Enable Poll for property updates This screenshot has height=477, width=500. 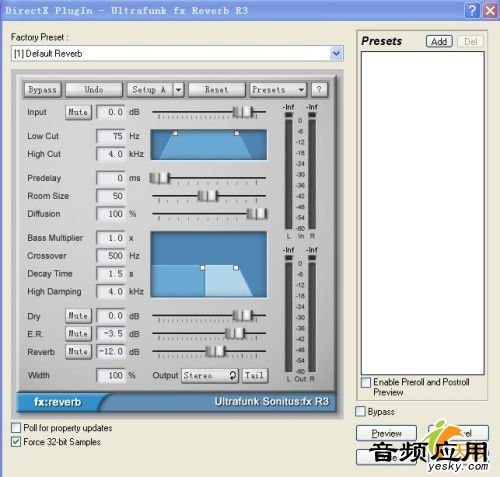16,427
